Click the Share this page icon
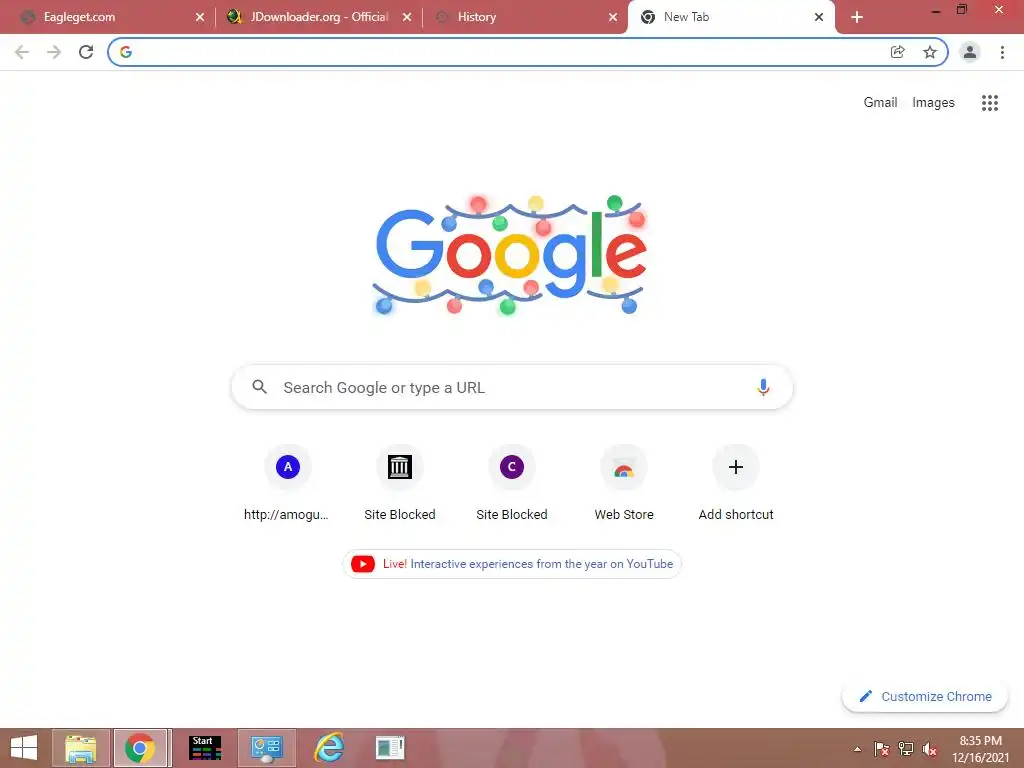 898,52
